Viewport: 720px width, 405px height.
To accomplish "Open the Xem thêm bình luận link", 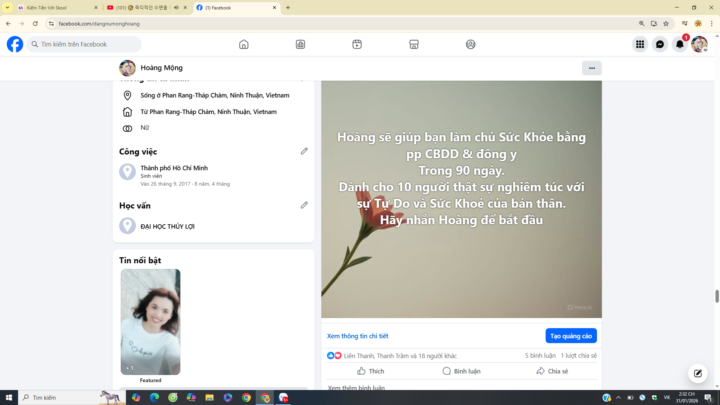I will point(356,388).
